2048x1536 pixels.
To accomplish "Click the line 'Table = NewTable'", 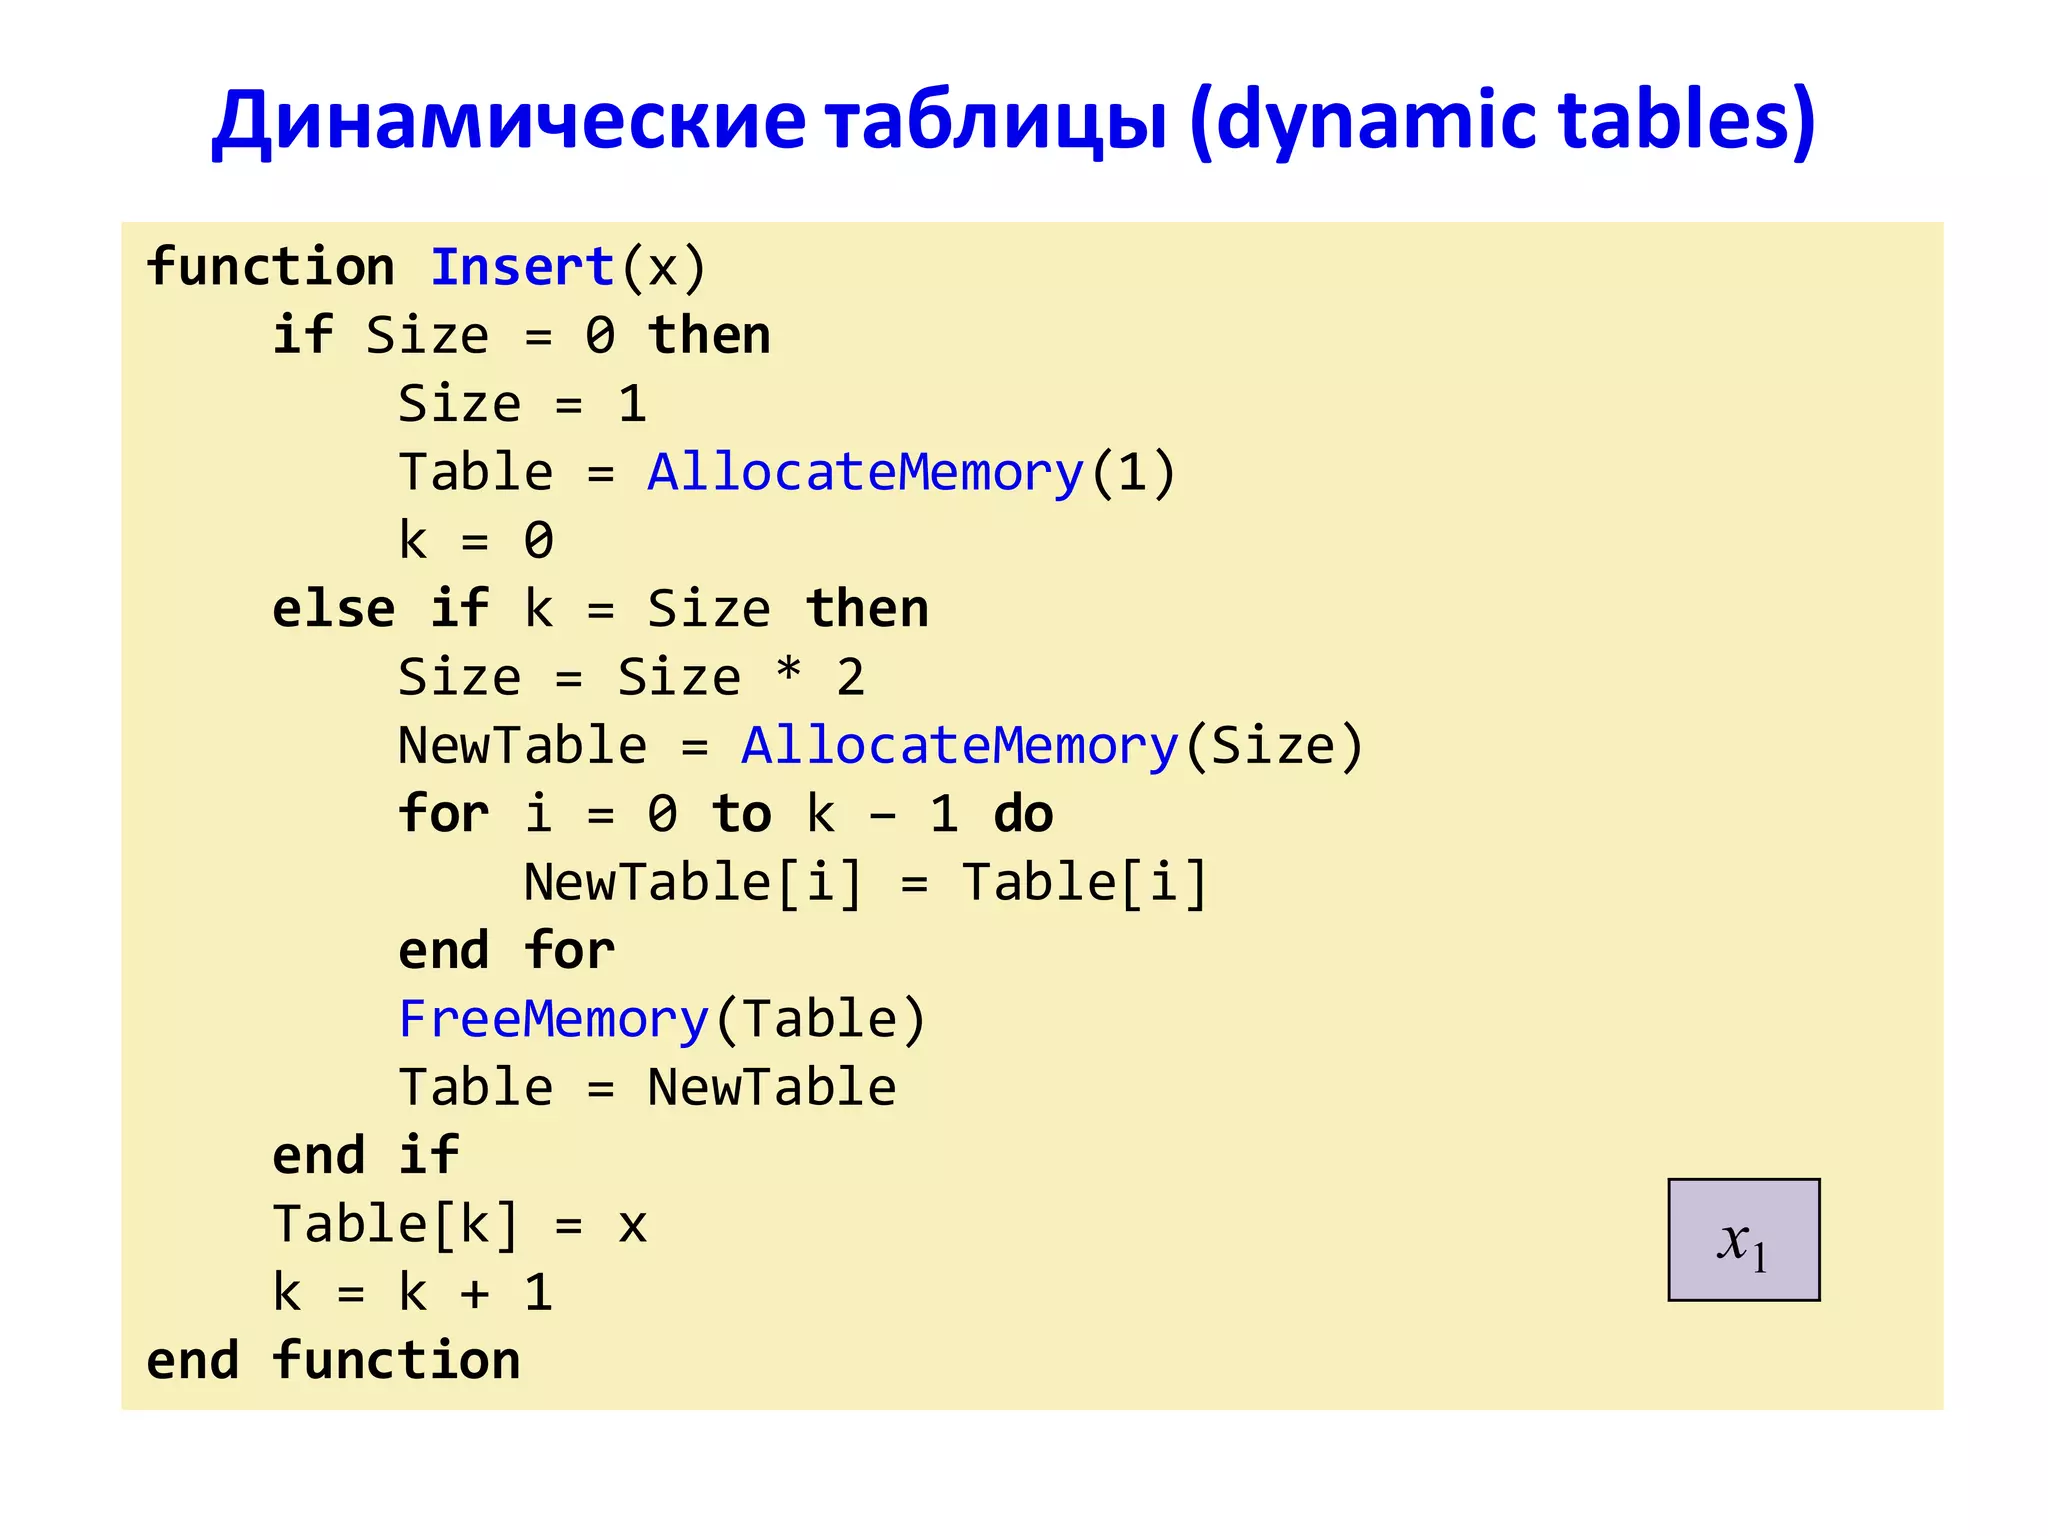I will [x=647, y=1088].
